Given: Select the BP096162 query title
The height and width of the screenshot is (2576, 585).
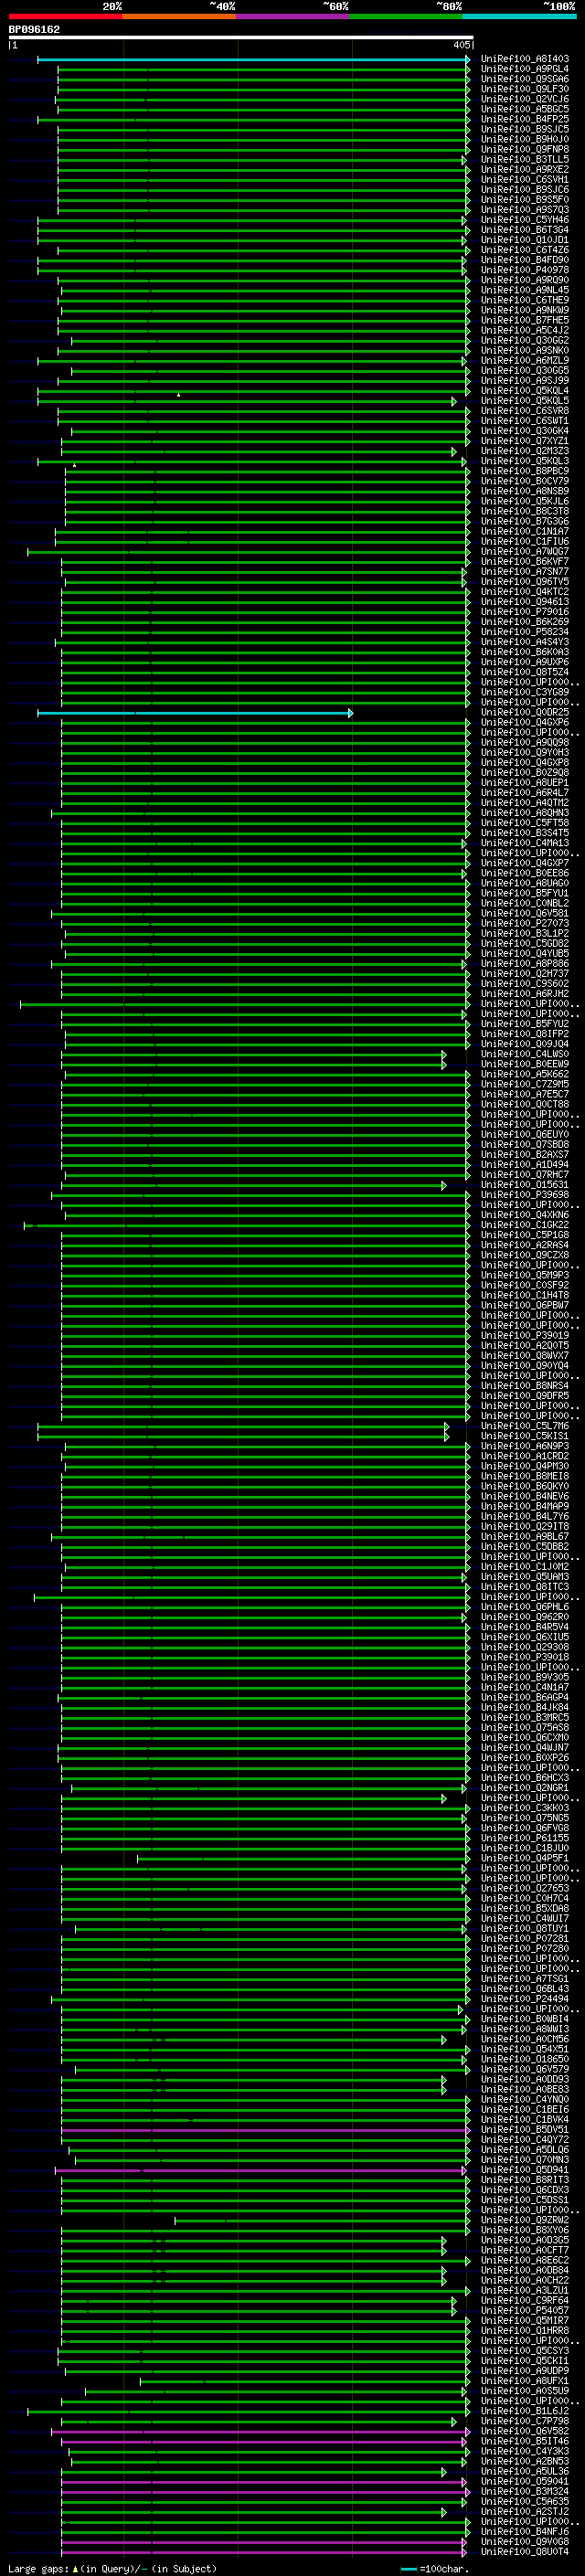Looking at the screenshot, I should [34, 30].
